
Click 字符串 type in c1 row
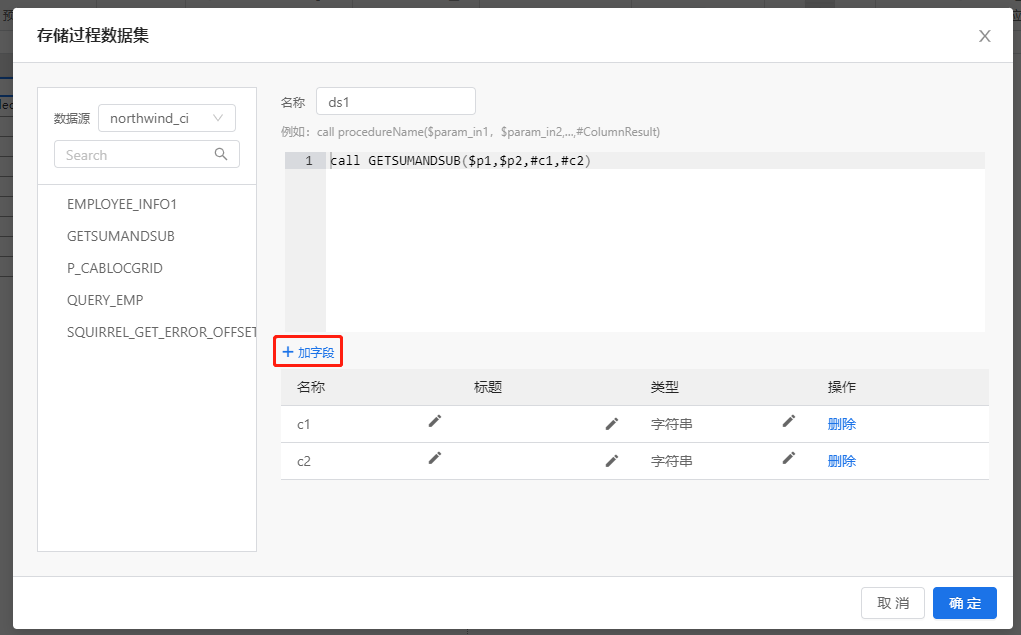coord(671,424)
